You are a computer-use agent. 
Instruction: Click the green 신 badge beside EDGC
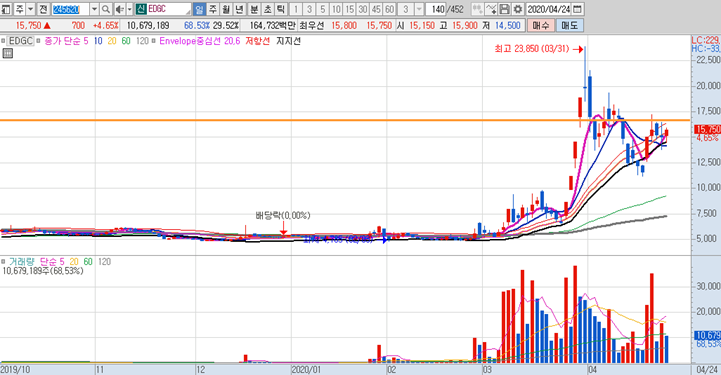pos(141,9)
